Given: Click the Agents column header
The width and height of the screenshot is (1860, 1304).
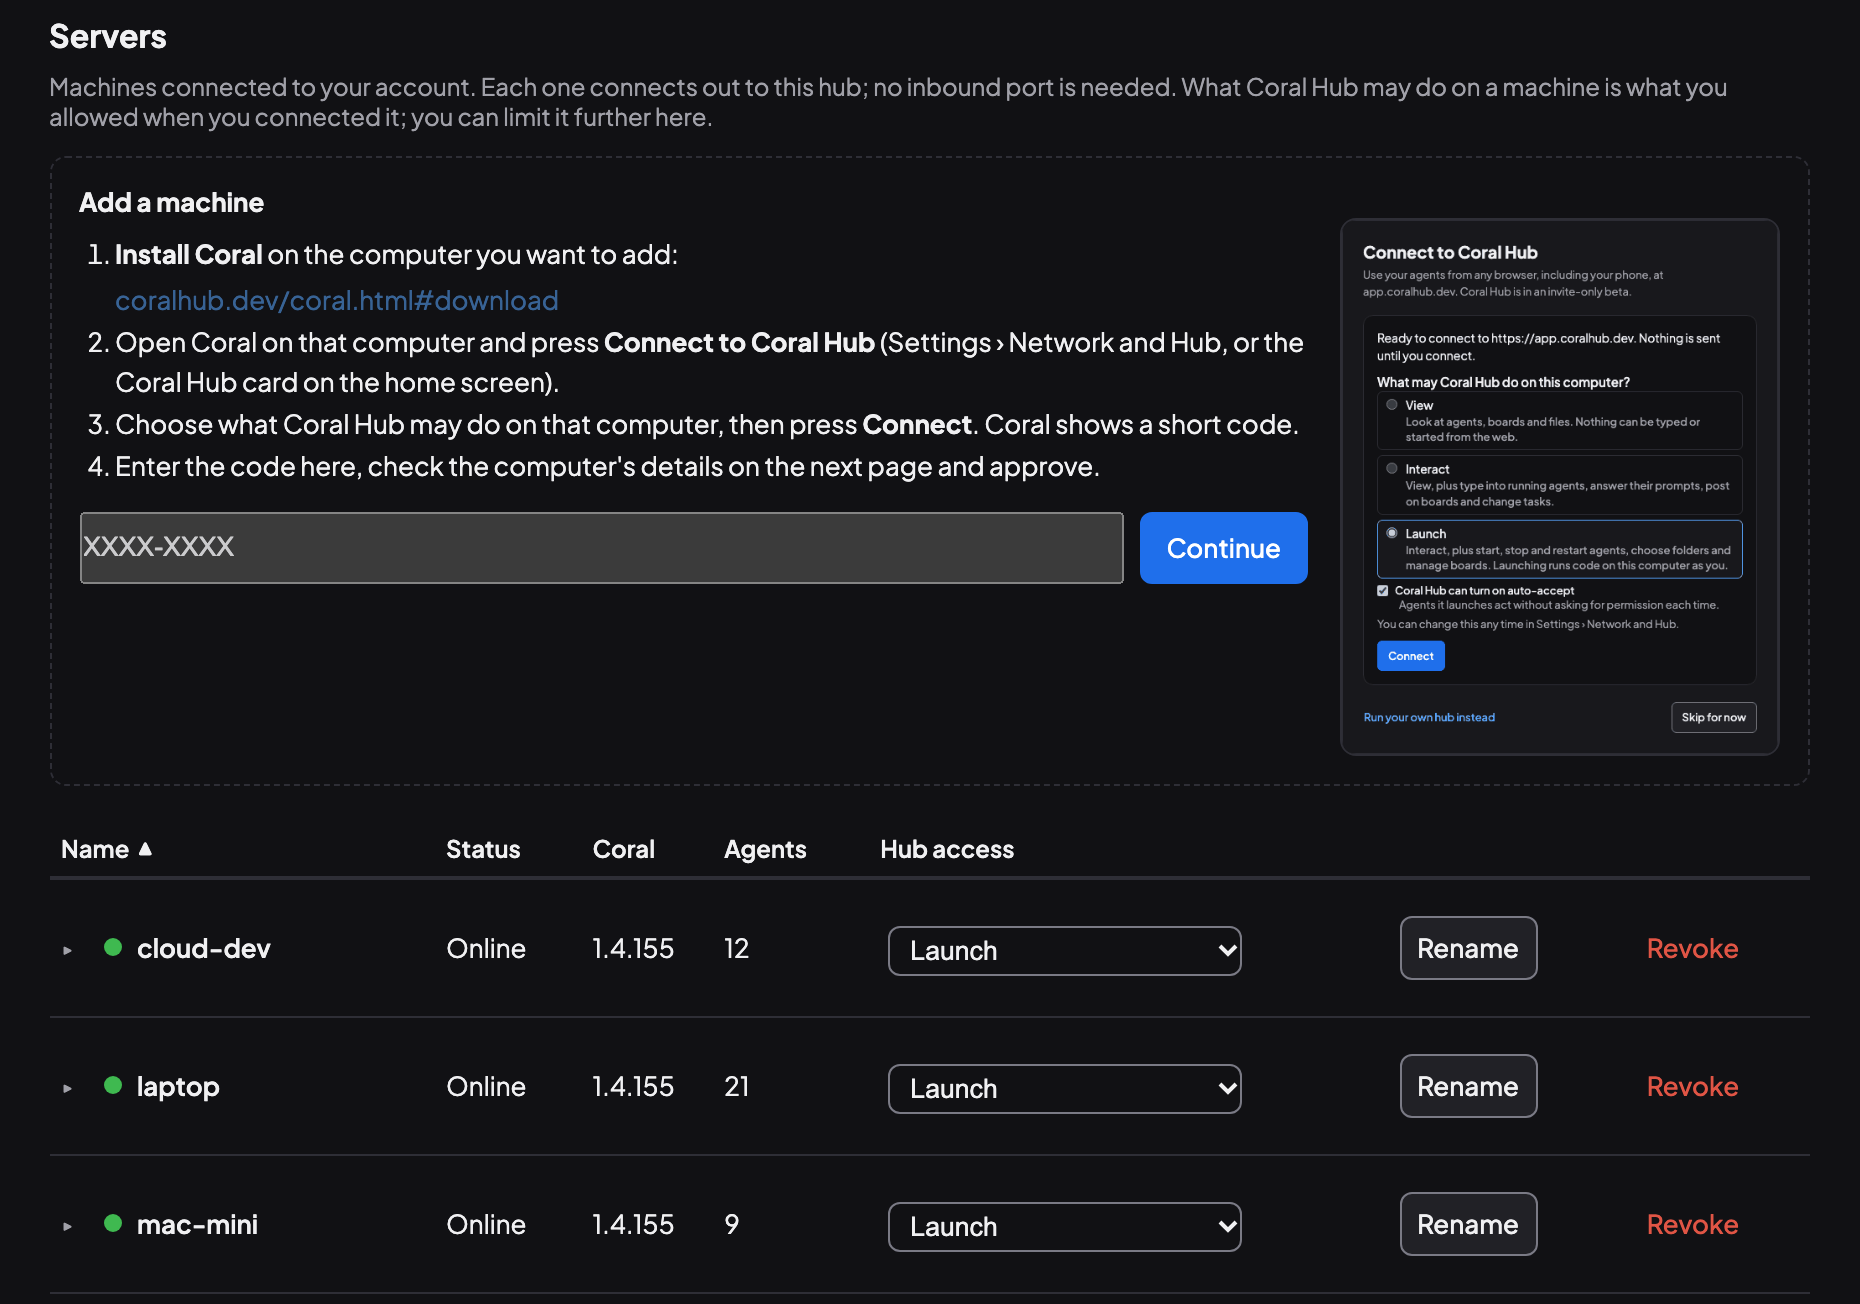Looking at the screenshot, I should point(765,849).
